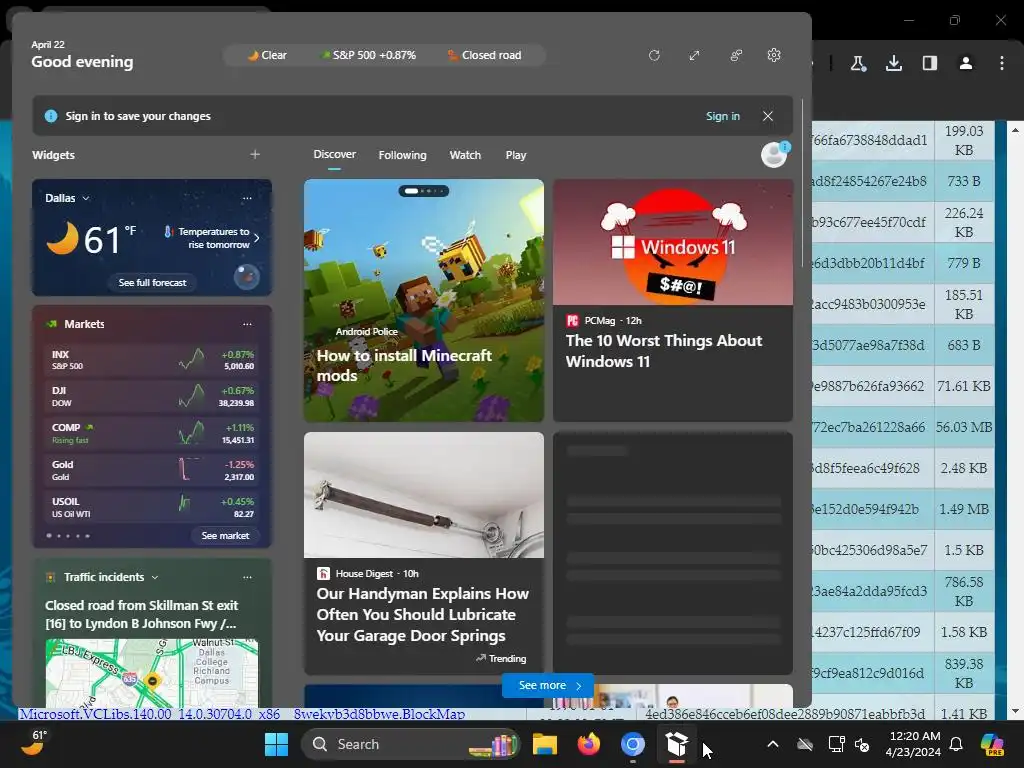Open USOIL US Oil WTI row
This screenshot has height=768, width=1024.
152,507
